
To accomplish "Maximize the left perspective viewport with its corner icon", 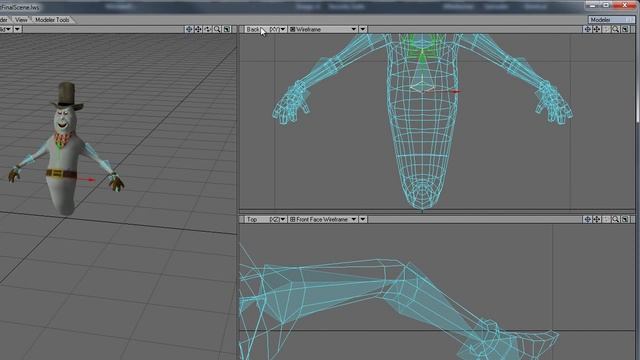I will pos(227,29).
